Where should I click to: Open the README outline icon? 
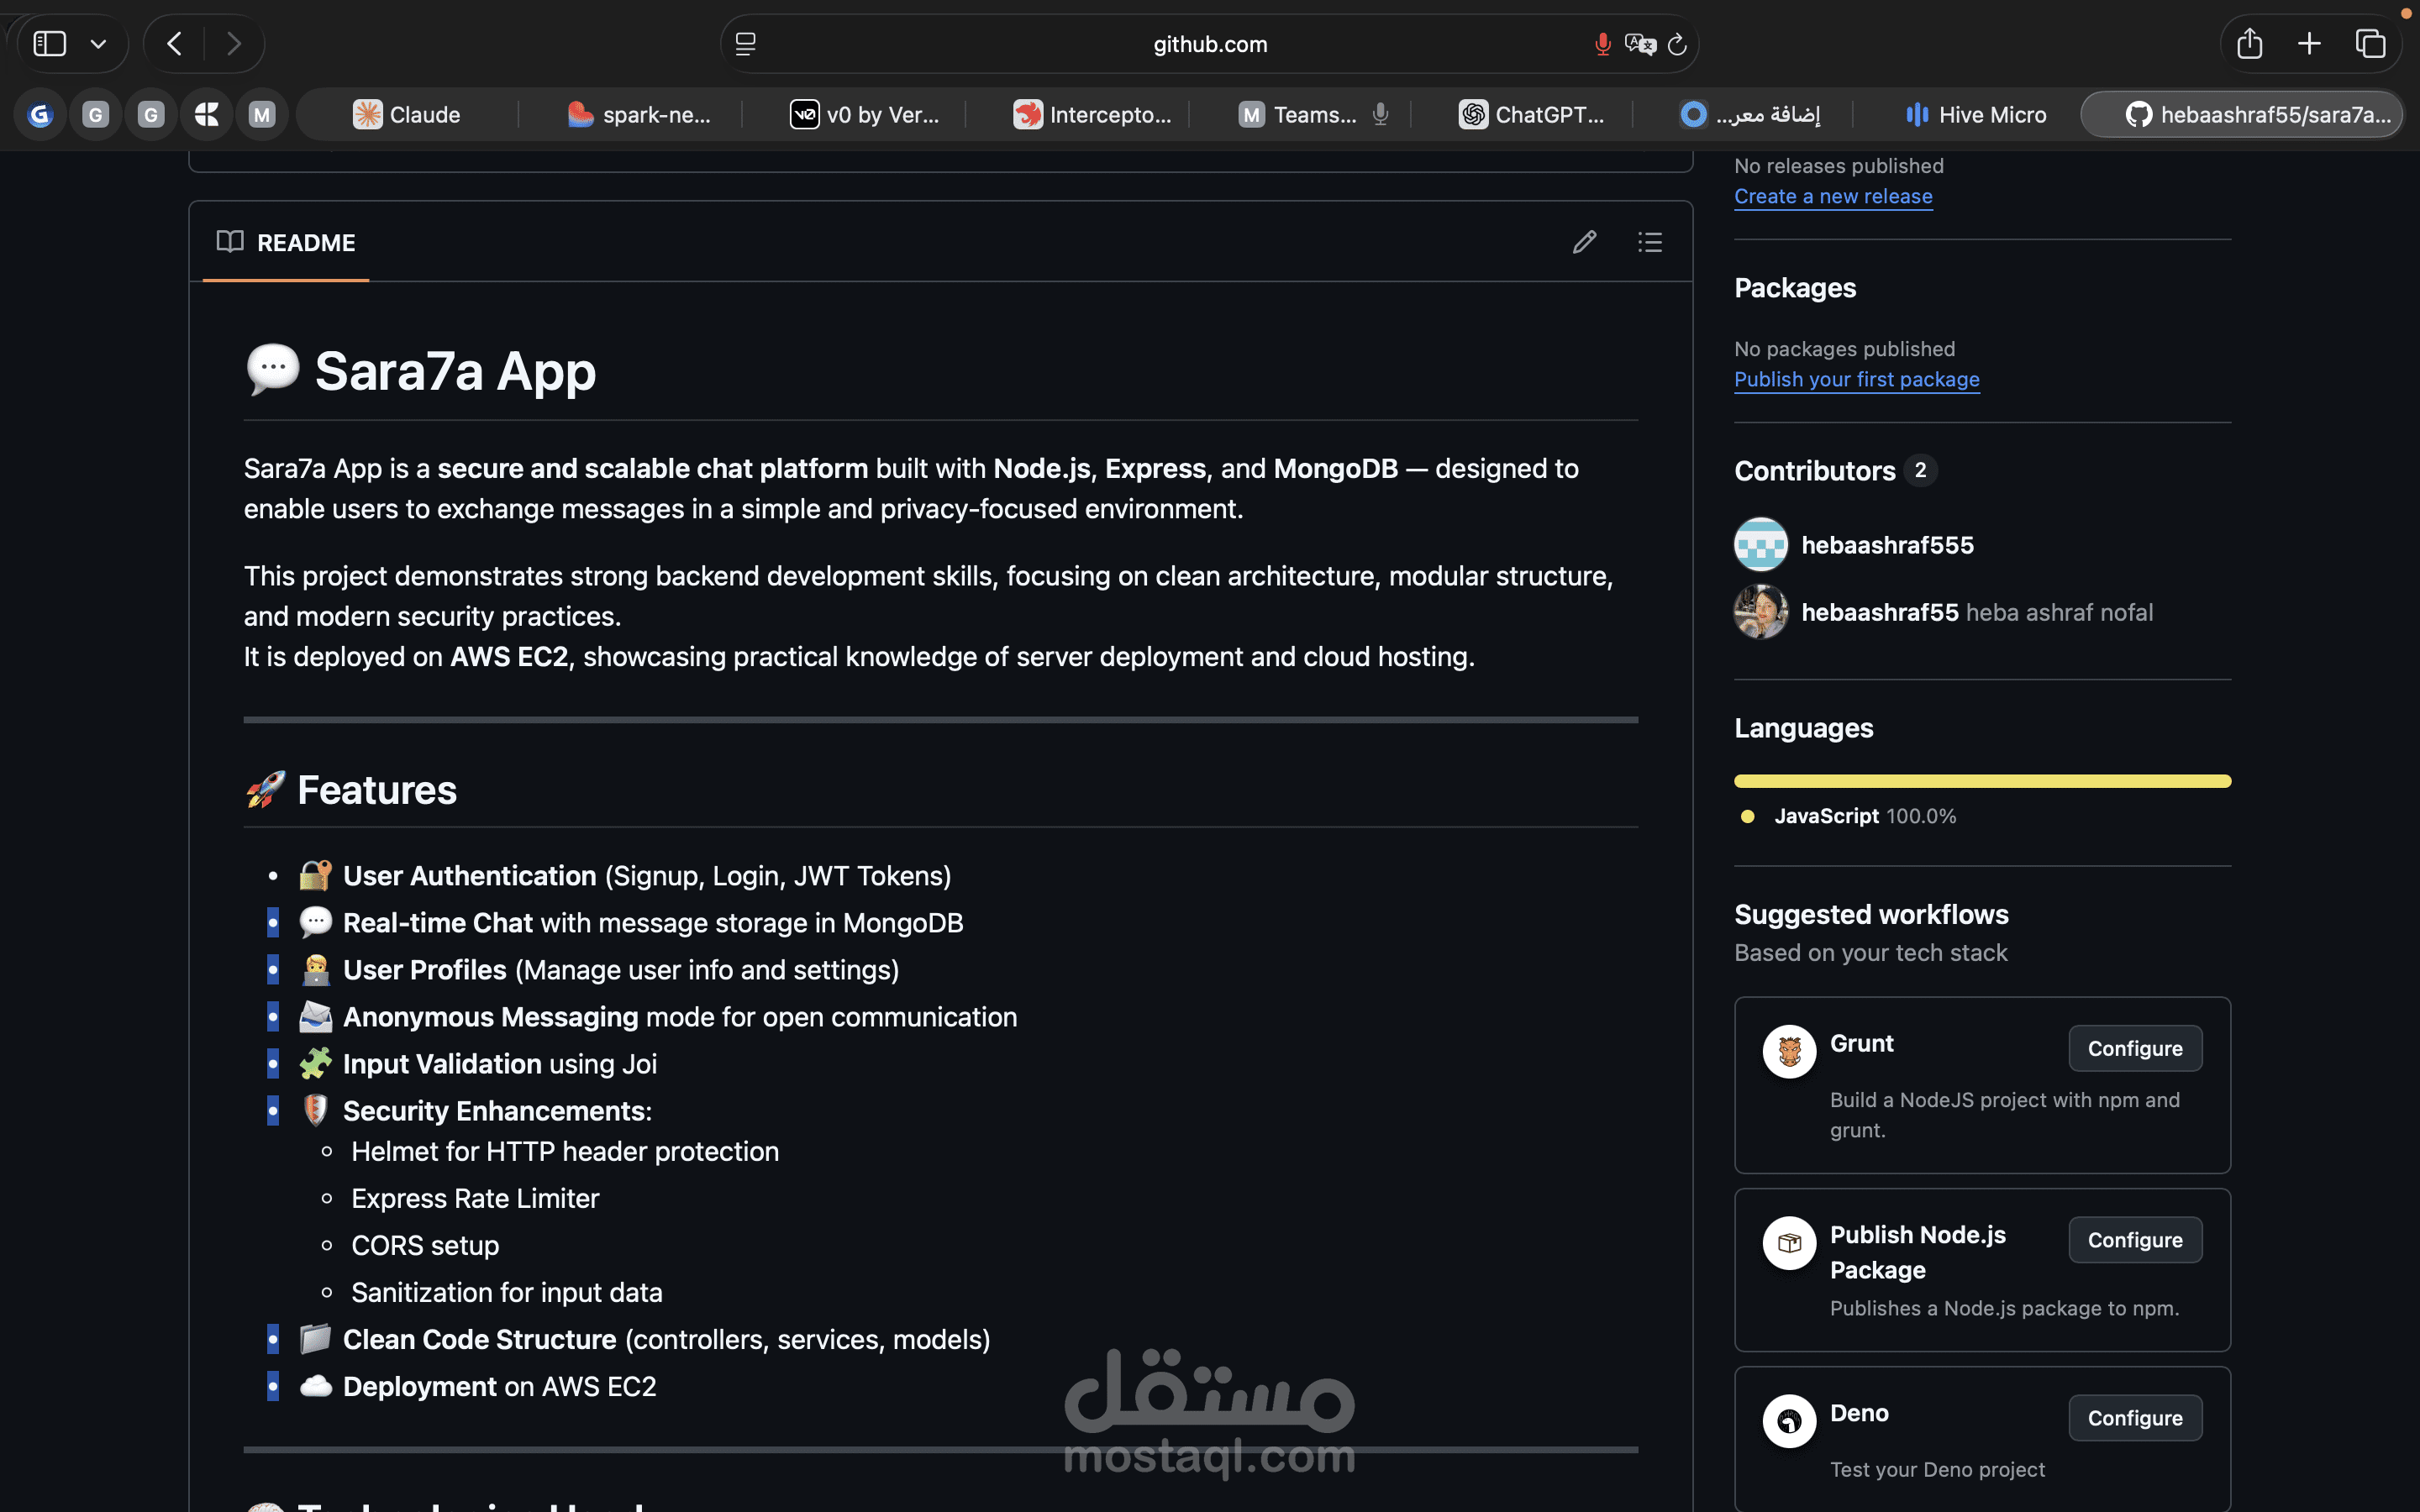coord(1650,241)
